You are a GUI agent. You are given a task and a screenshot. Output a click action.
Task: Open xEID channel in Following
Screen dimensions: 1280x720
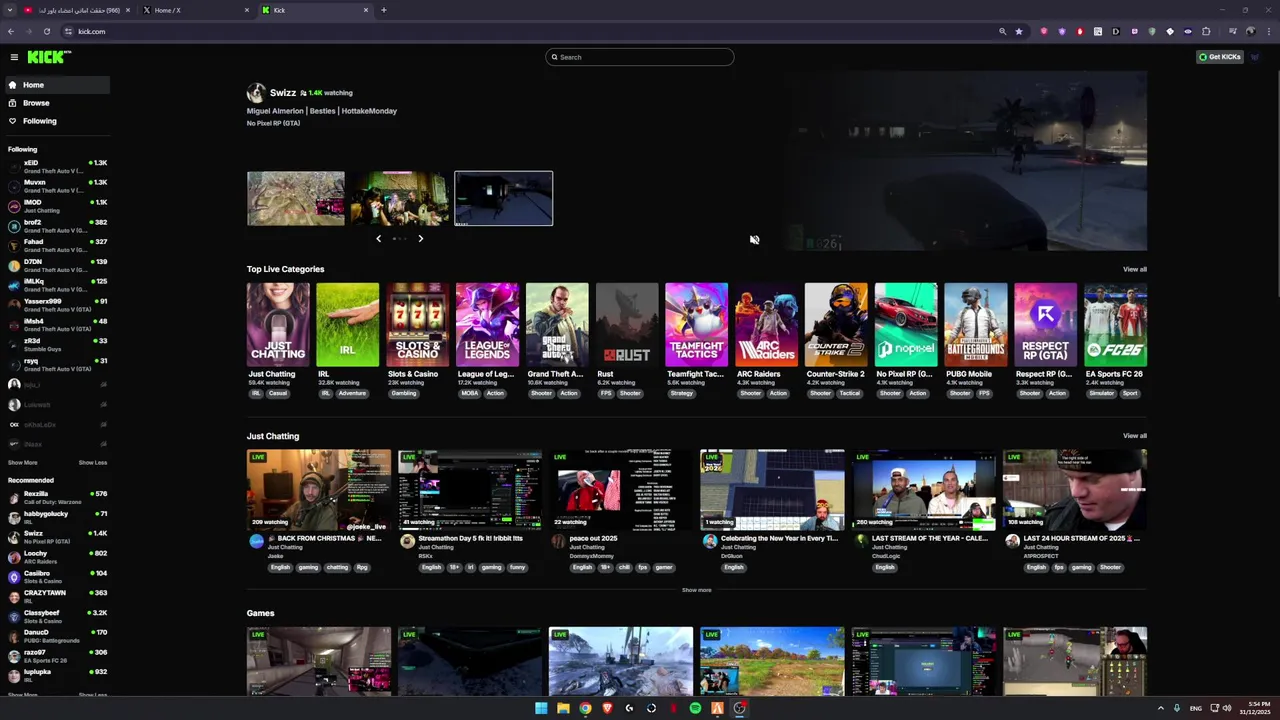click(56, 166)
